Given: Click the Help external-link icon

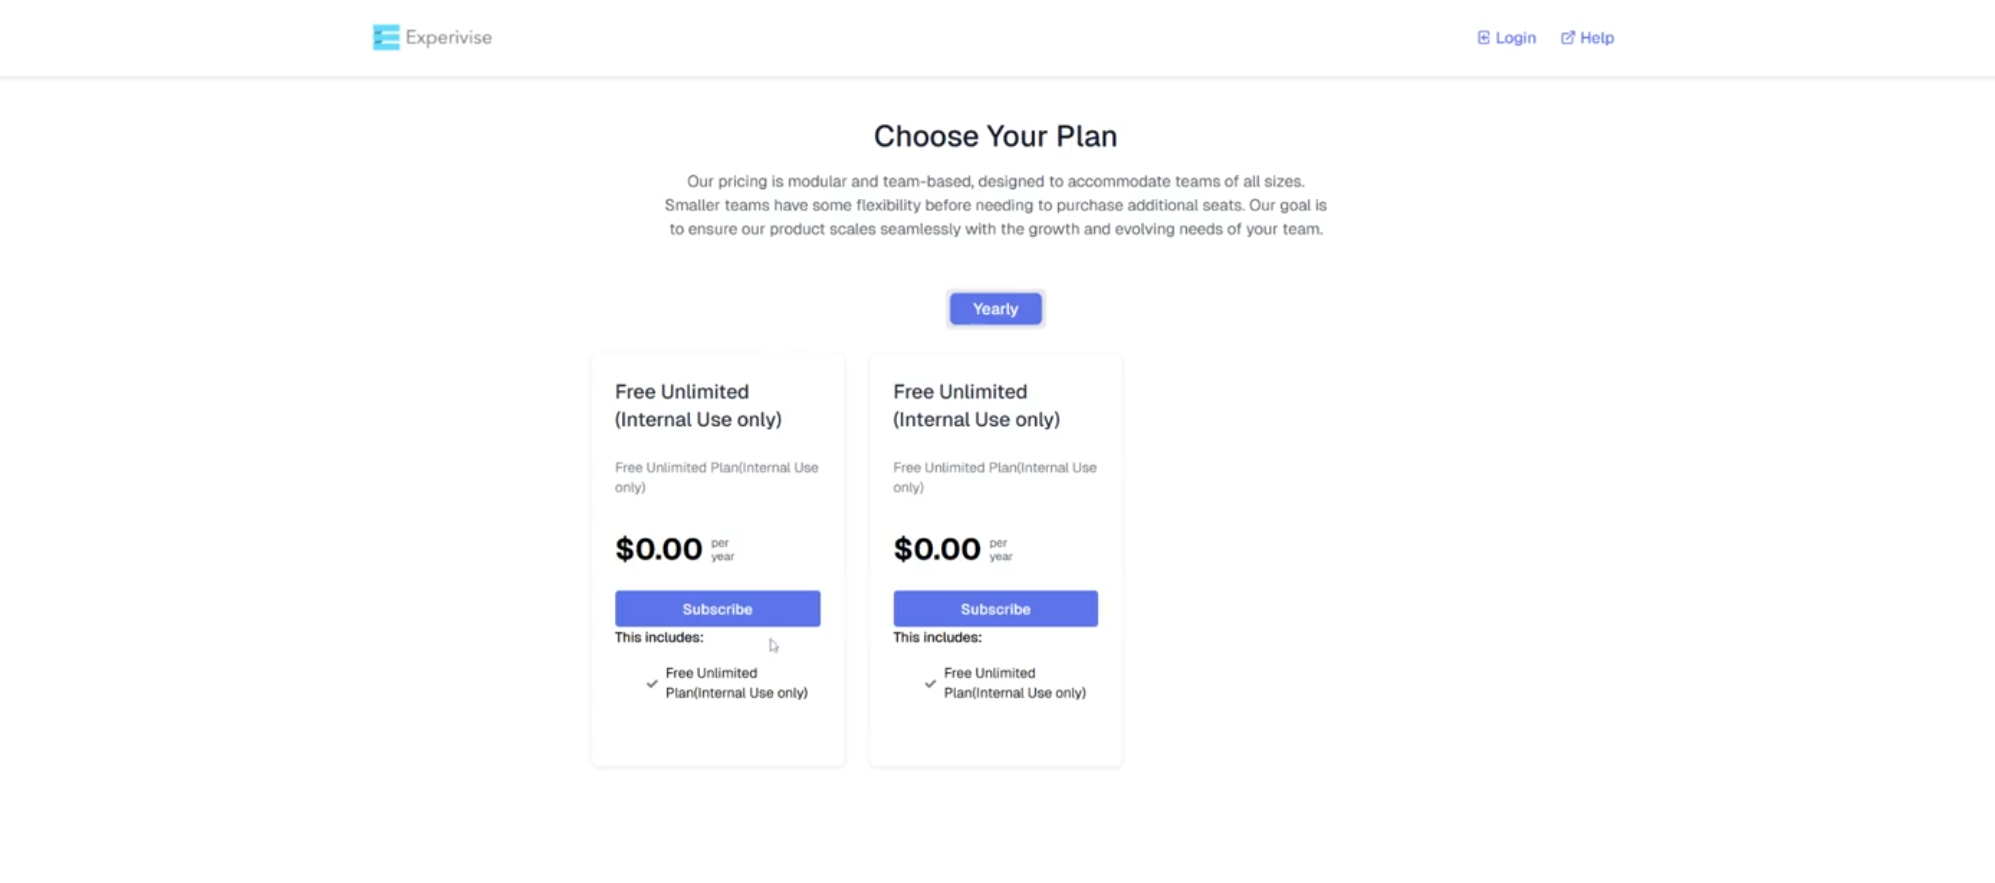Looking at the screenshot, I should pos(1567,38).
